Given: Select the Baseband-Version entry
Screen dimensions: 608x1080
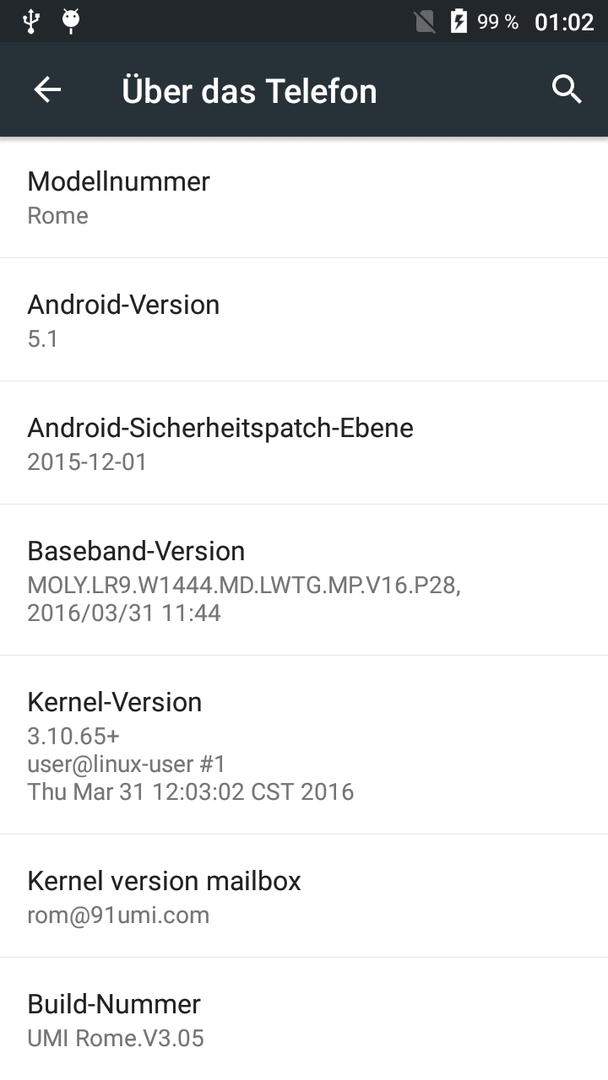Looking at the screenshot, I should (304, 580).
